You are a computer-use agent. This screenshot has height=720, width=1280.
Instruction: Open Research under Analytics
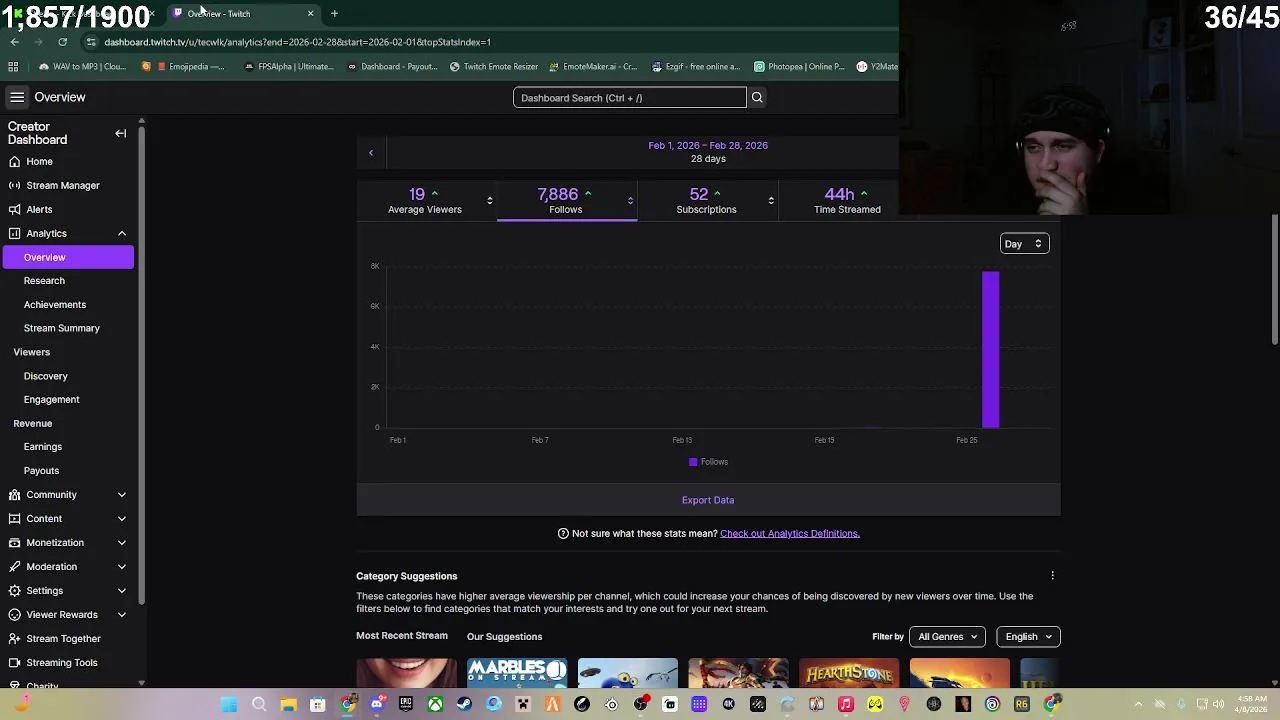coord(44,281)
